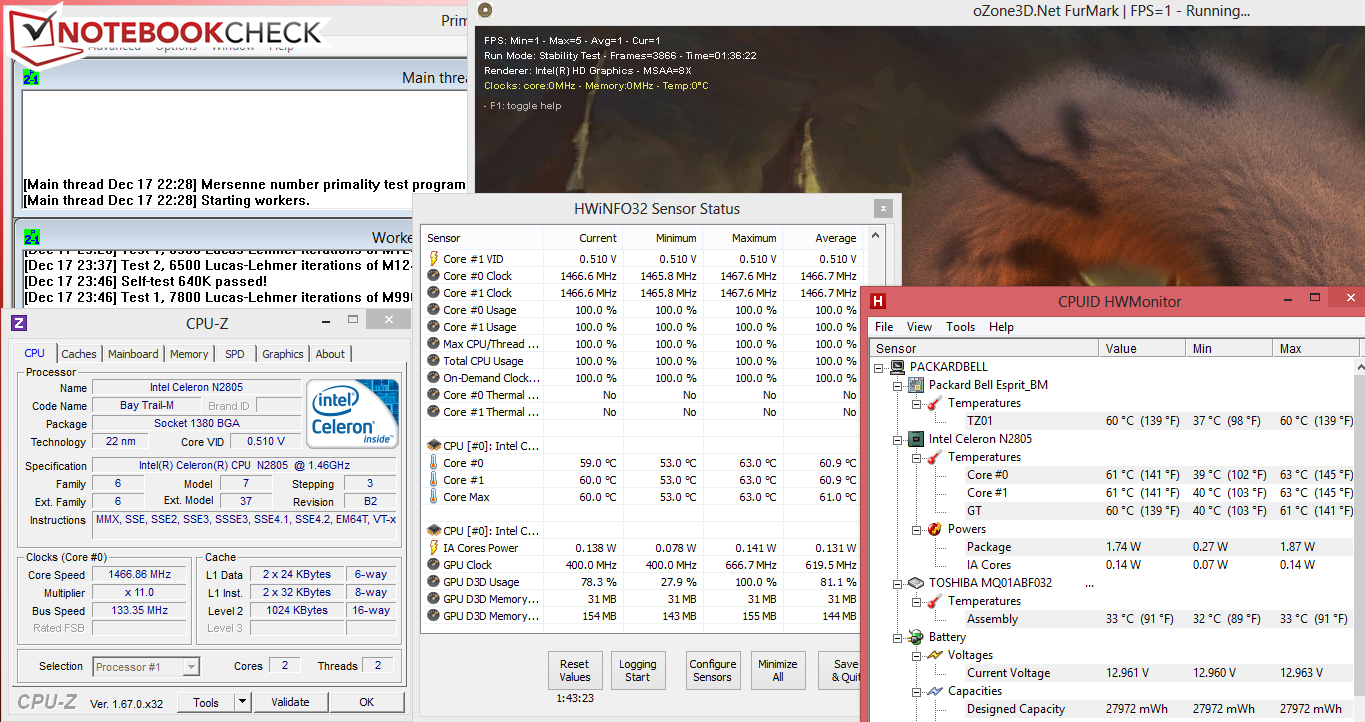Click the Core #0 Usage sensor icon

[x=433, y=310]
